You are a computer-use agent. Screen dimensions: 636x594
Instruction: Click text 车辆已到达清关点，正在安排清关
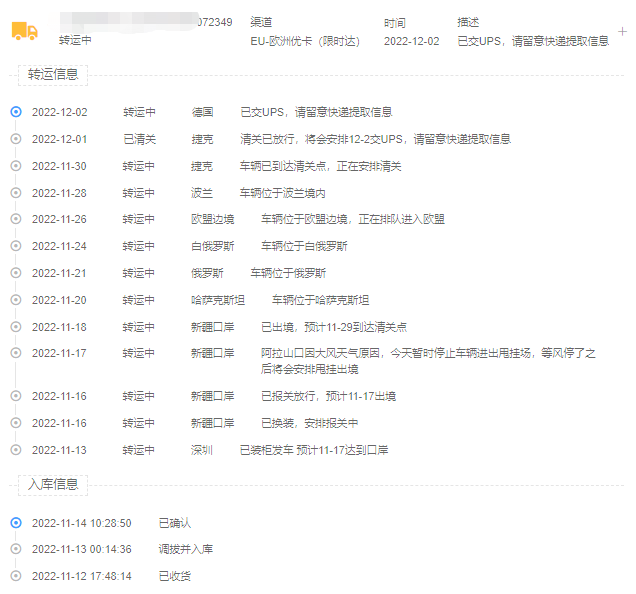[320, 166]
